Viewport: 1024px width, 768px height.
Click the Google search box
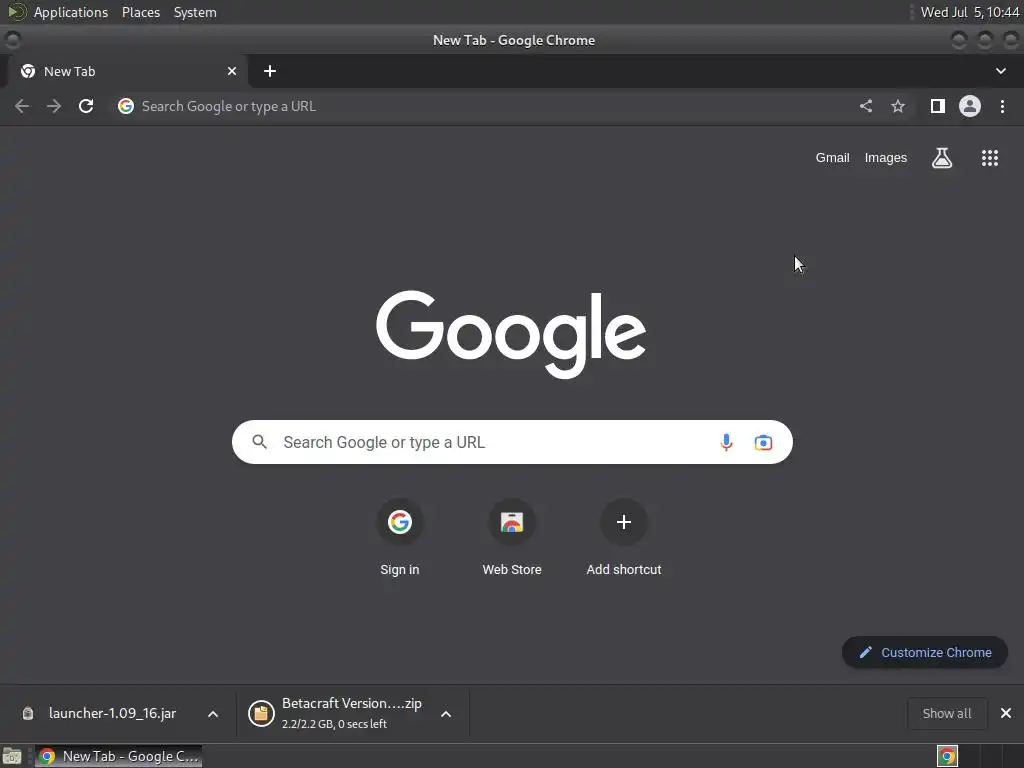click(512, 442)
